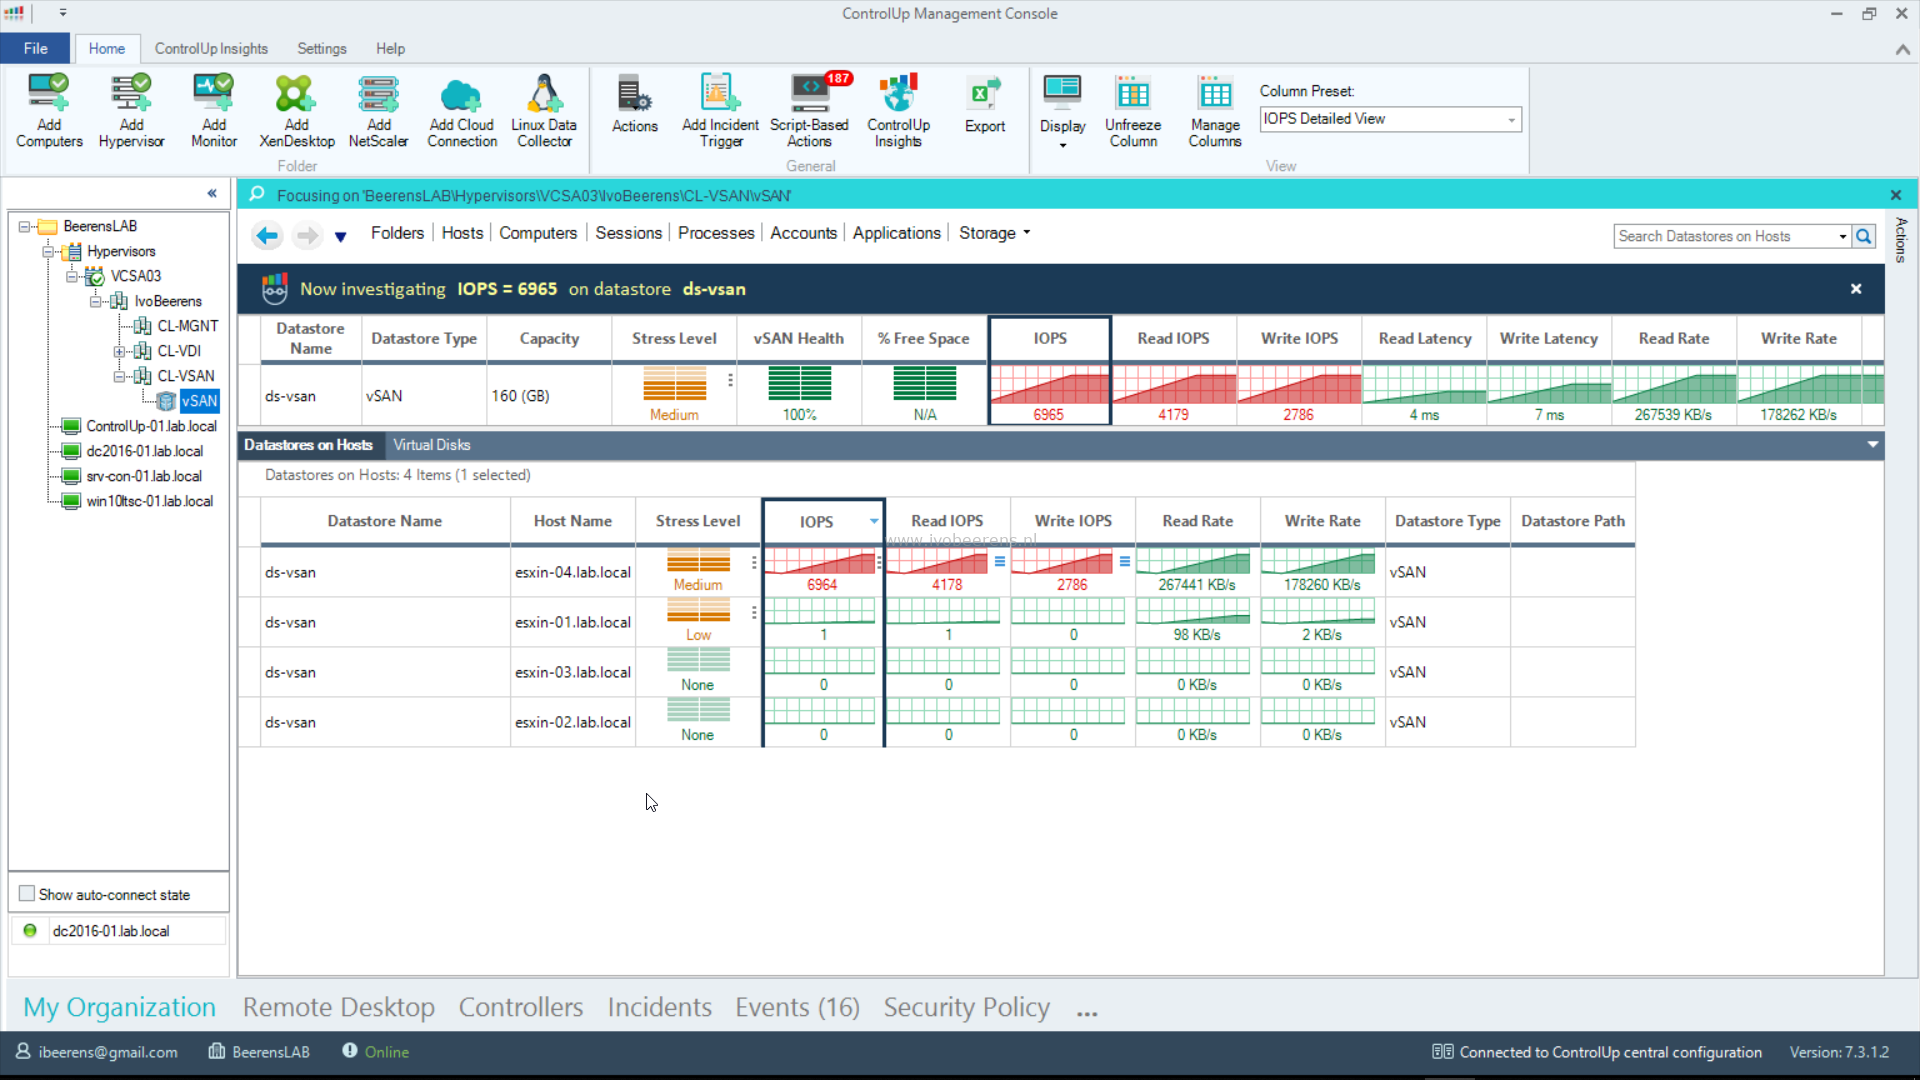Collapse the ribbon with top-right chevron
Screen dimensions: 1920x1080
click(x=1902, y=49)
